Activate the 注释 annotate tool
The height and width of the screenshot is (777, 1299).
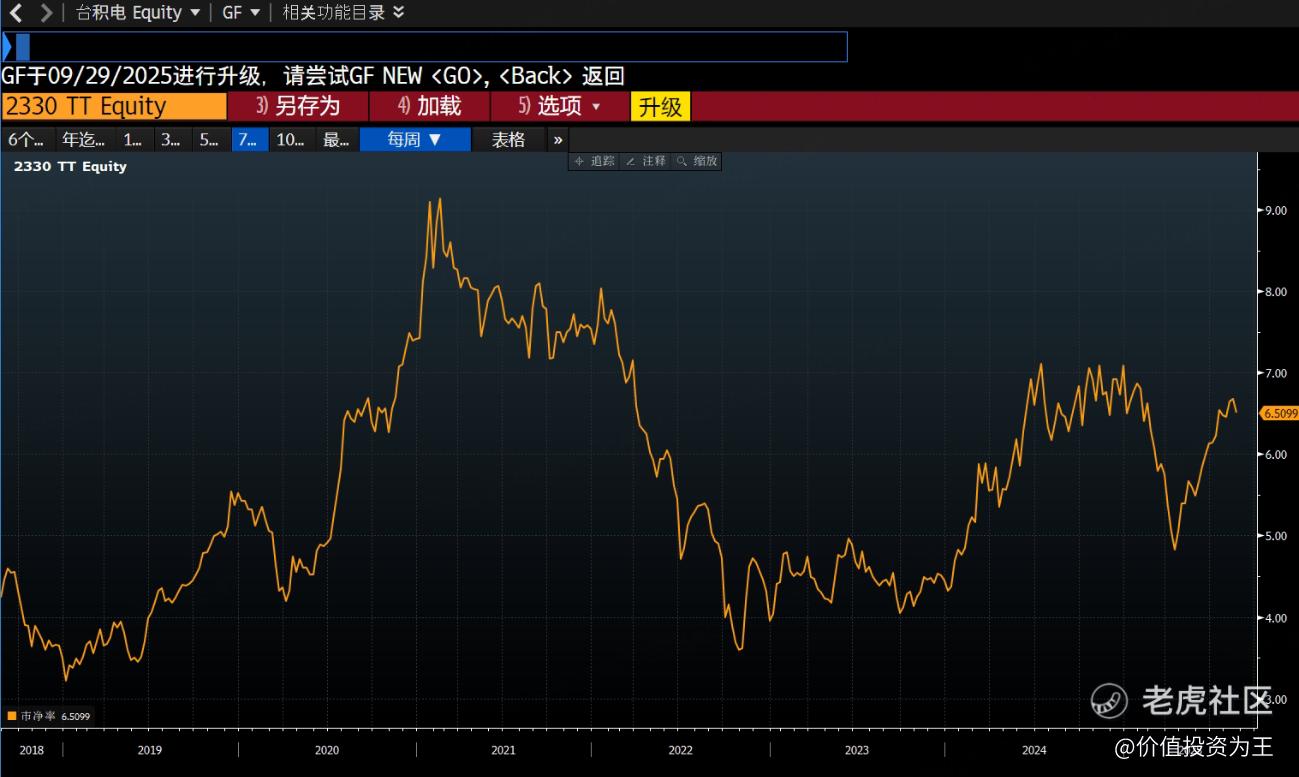(x=646, y=161)
